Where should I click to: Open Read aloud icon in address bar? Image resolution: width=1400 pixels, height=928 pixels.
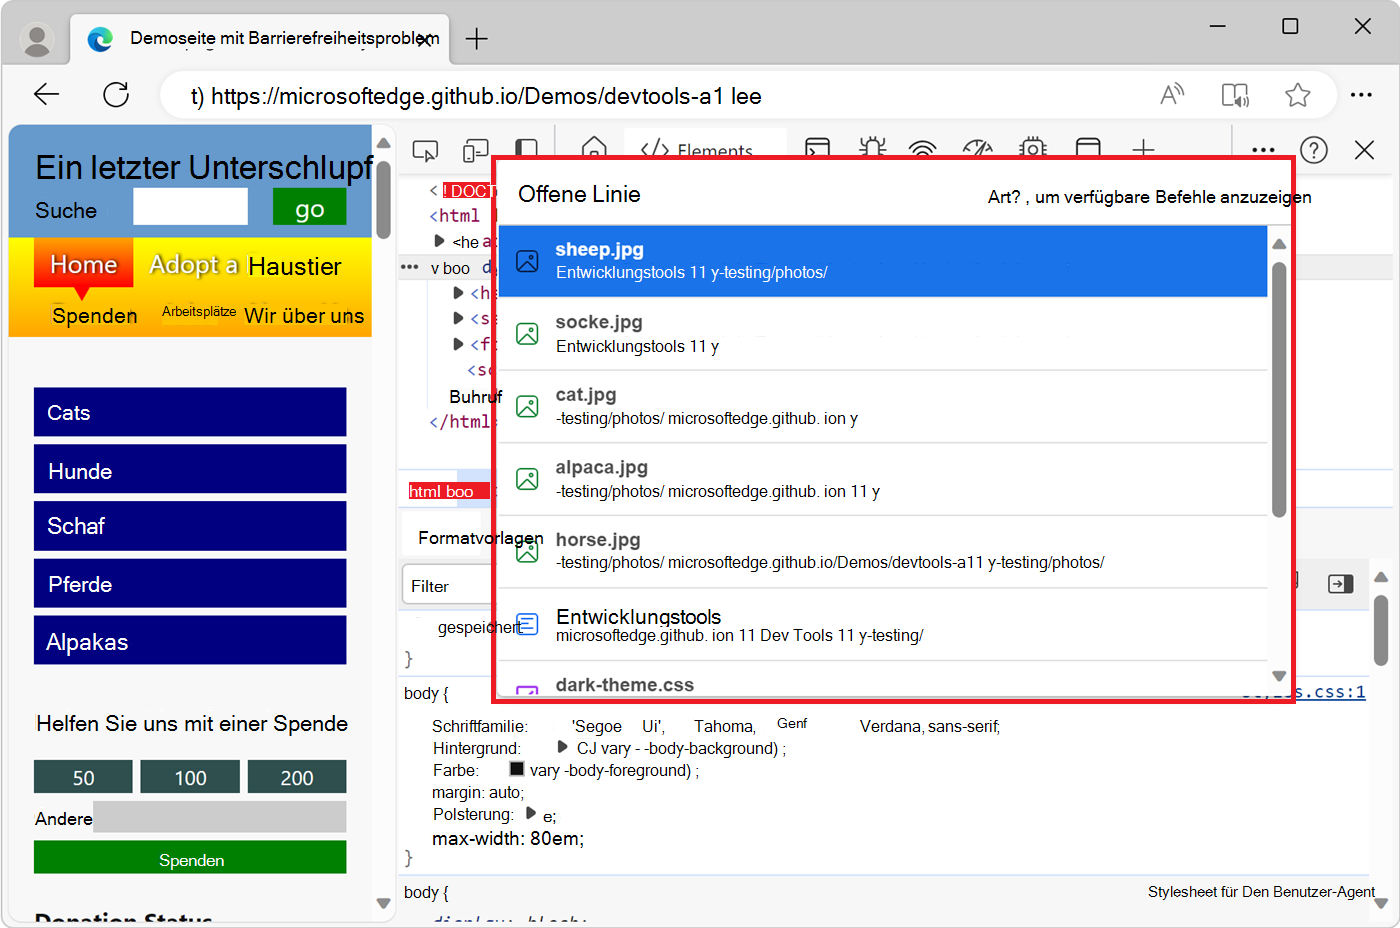click(x=1172, y=95)
